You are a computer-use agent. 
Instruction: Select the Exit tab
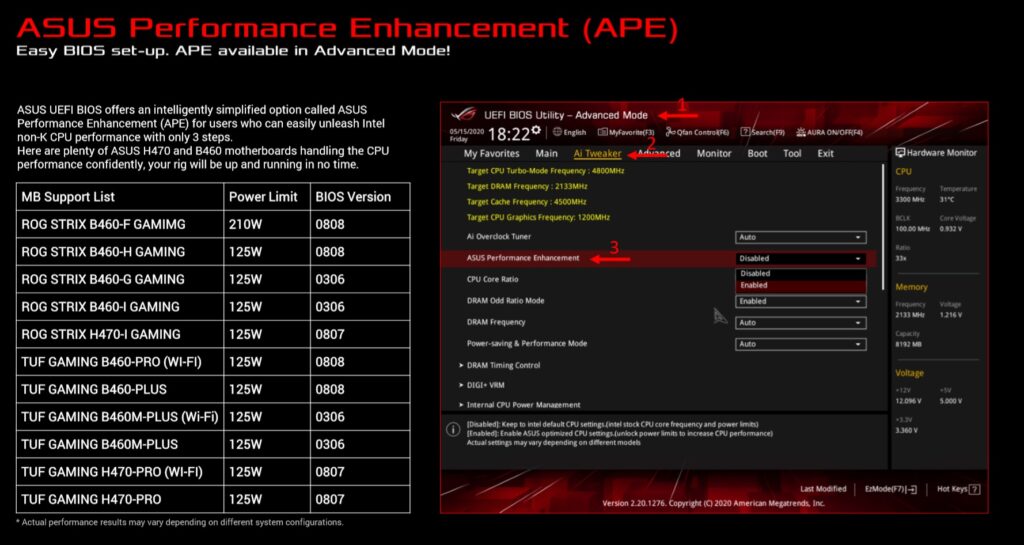tap(825, 153)
